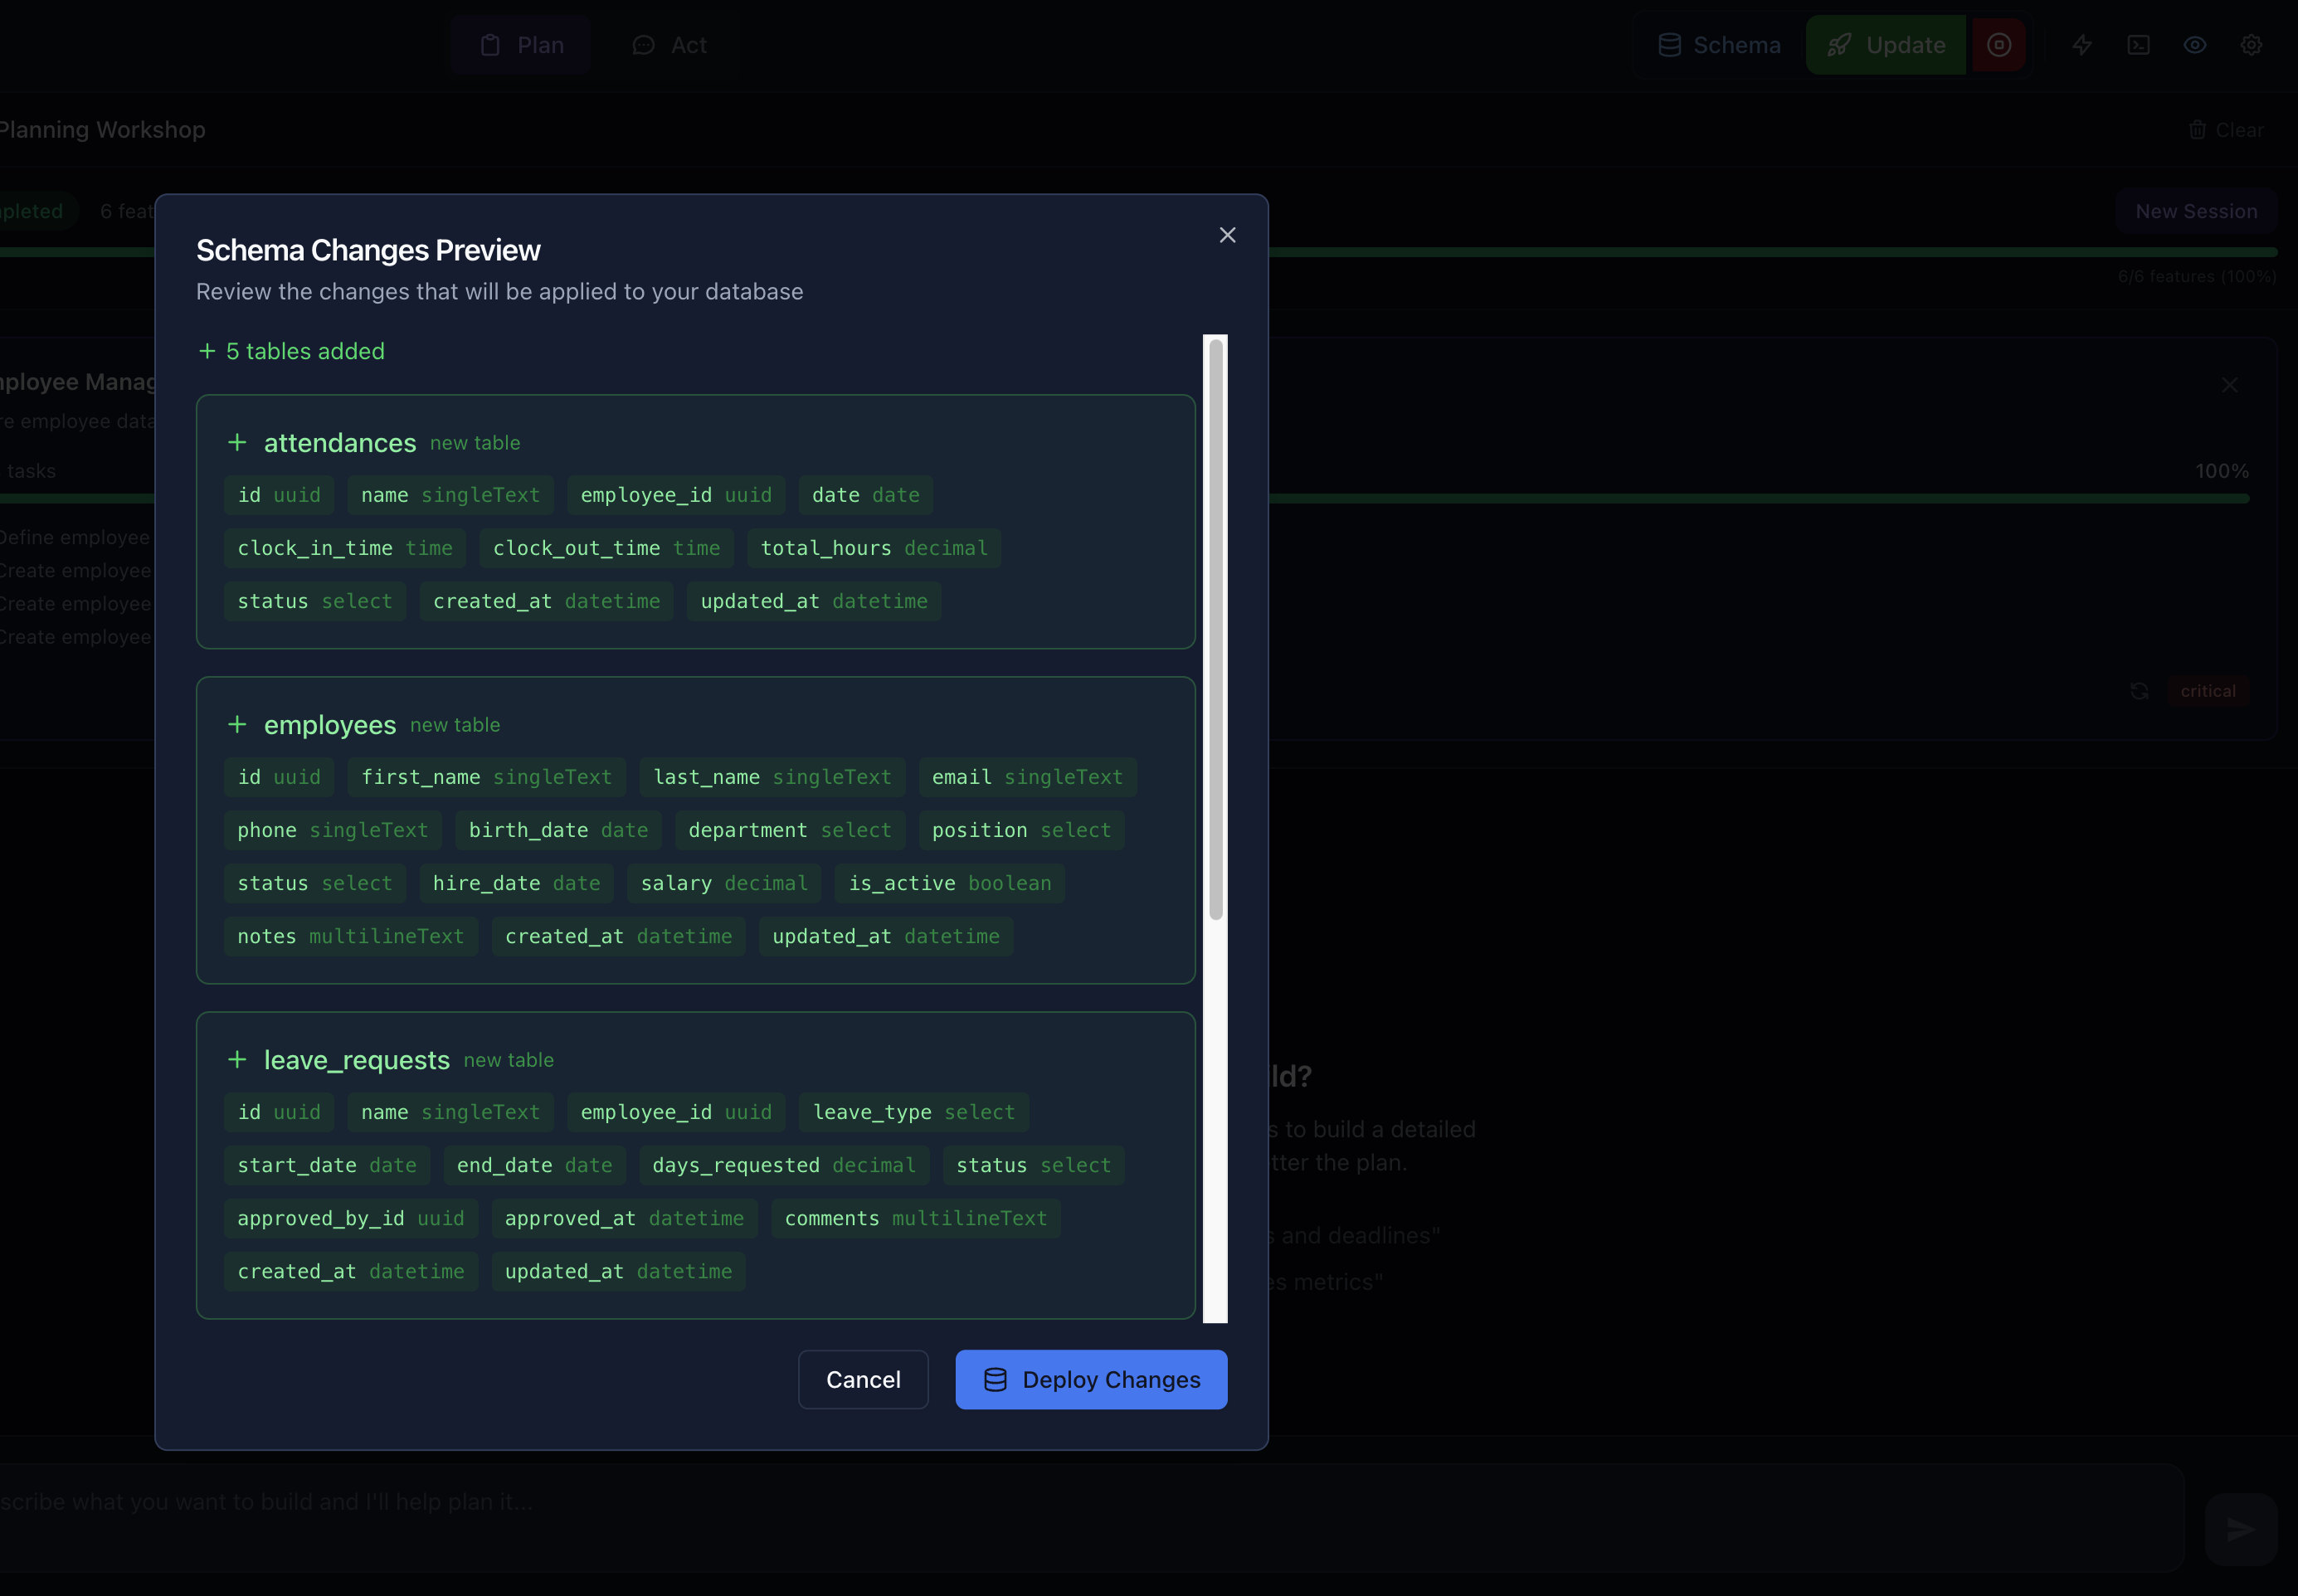Cancel the schema changes
The image size is (2298, 1596).
coord(862,1379)
